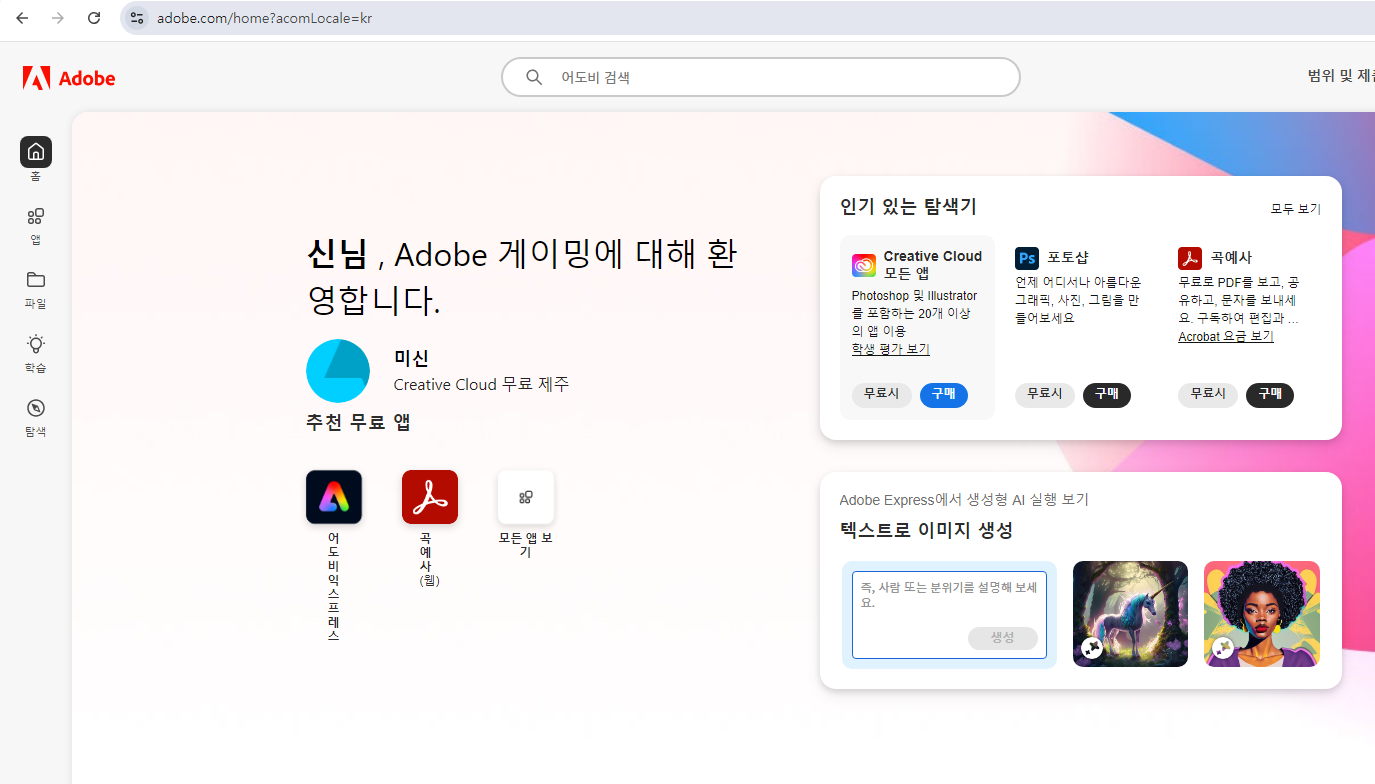Open 범위 및 제 header menu
The width and height of the screenshot is (1375, 784).
1341,77
